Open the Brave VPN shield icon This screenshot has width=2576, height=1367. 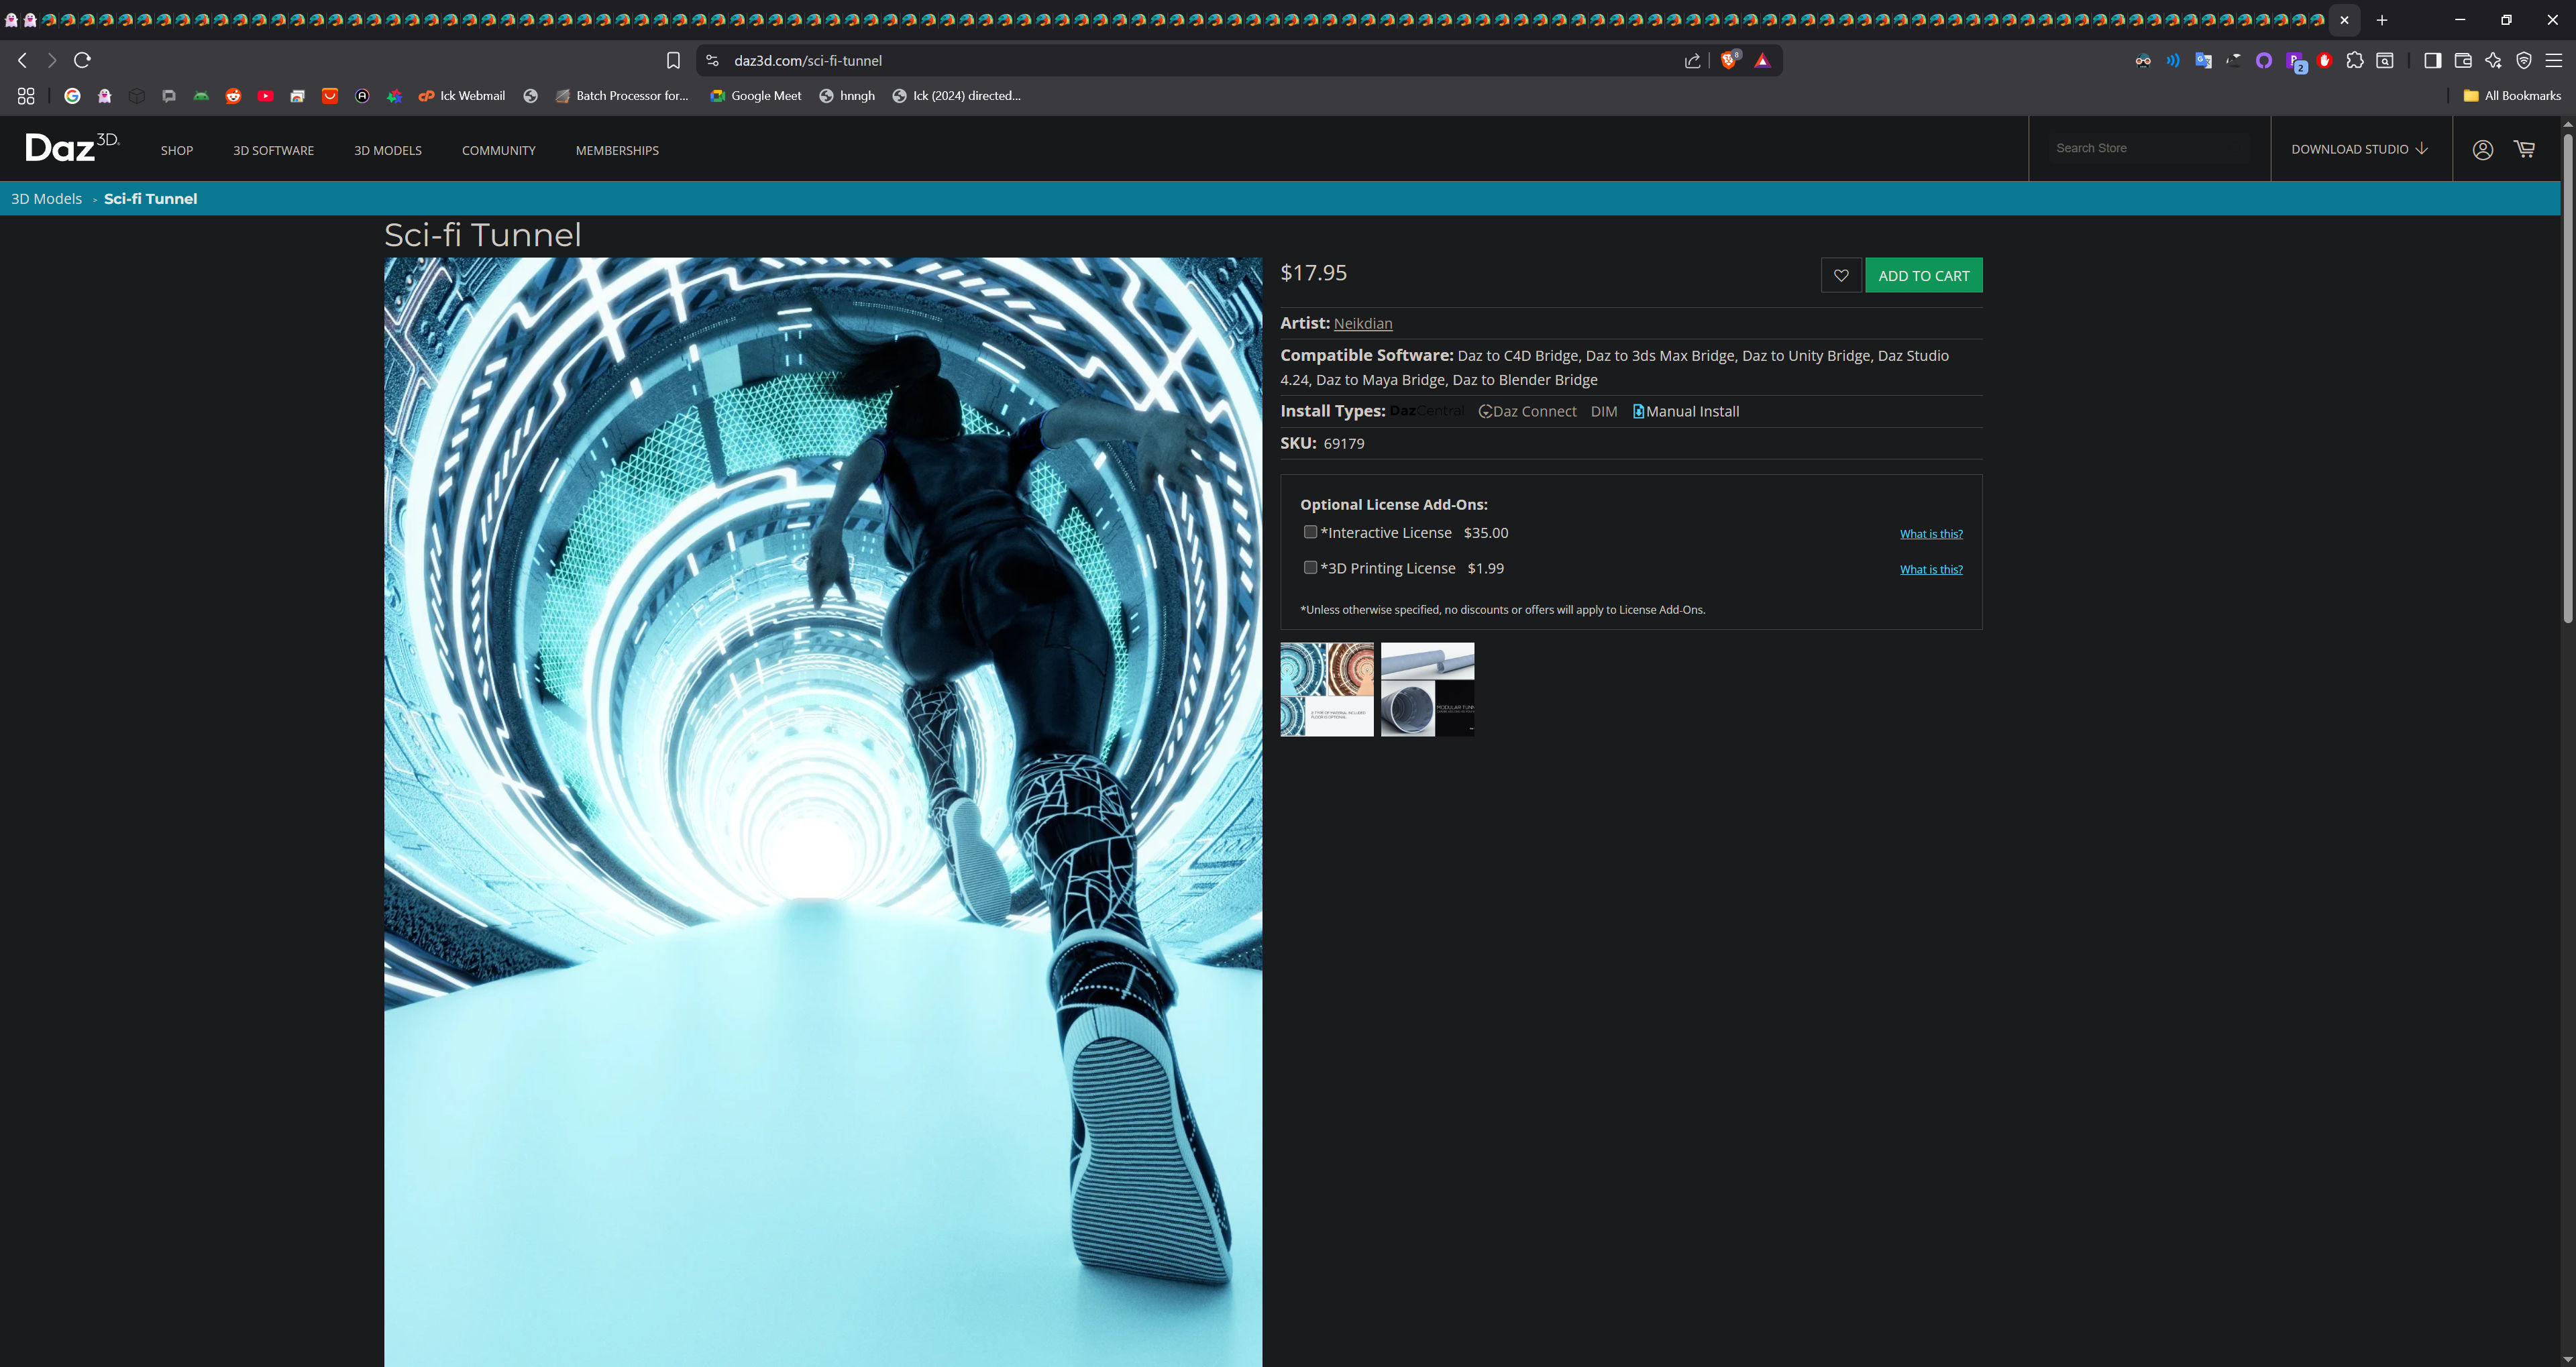point(2524,61)
